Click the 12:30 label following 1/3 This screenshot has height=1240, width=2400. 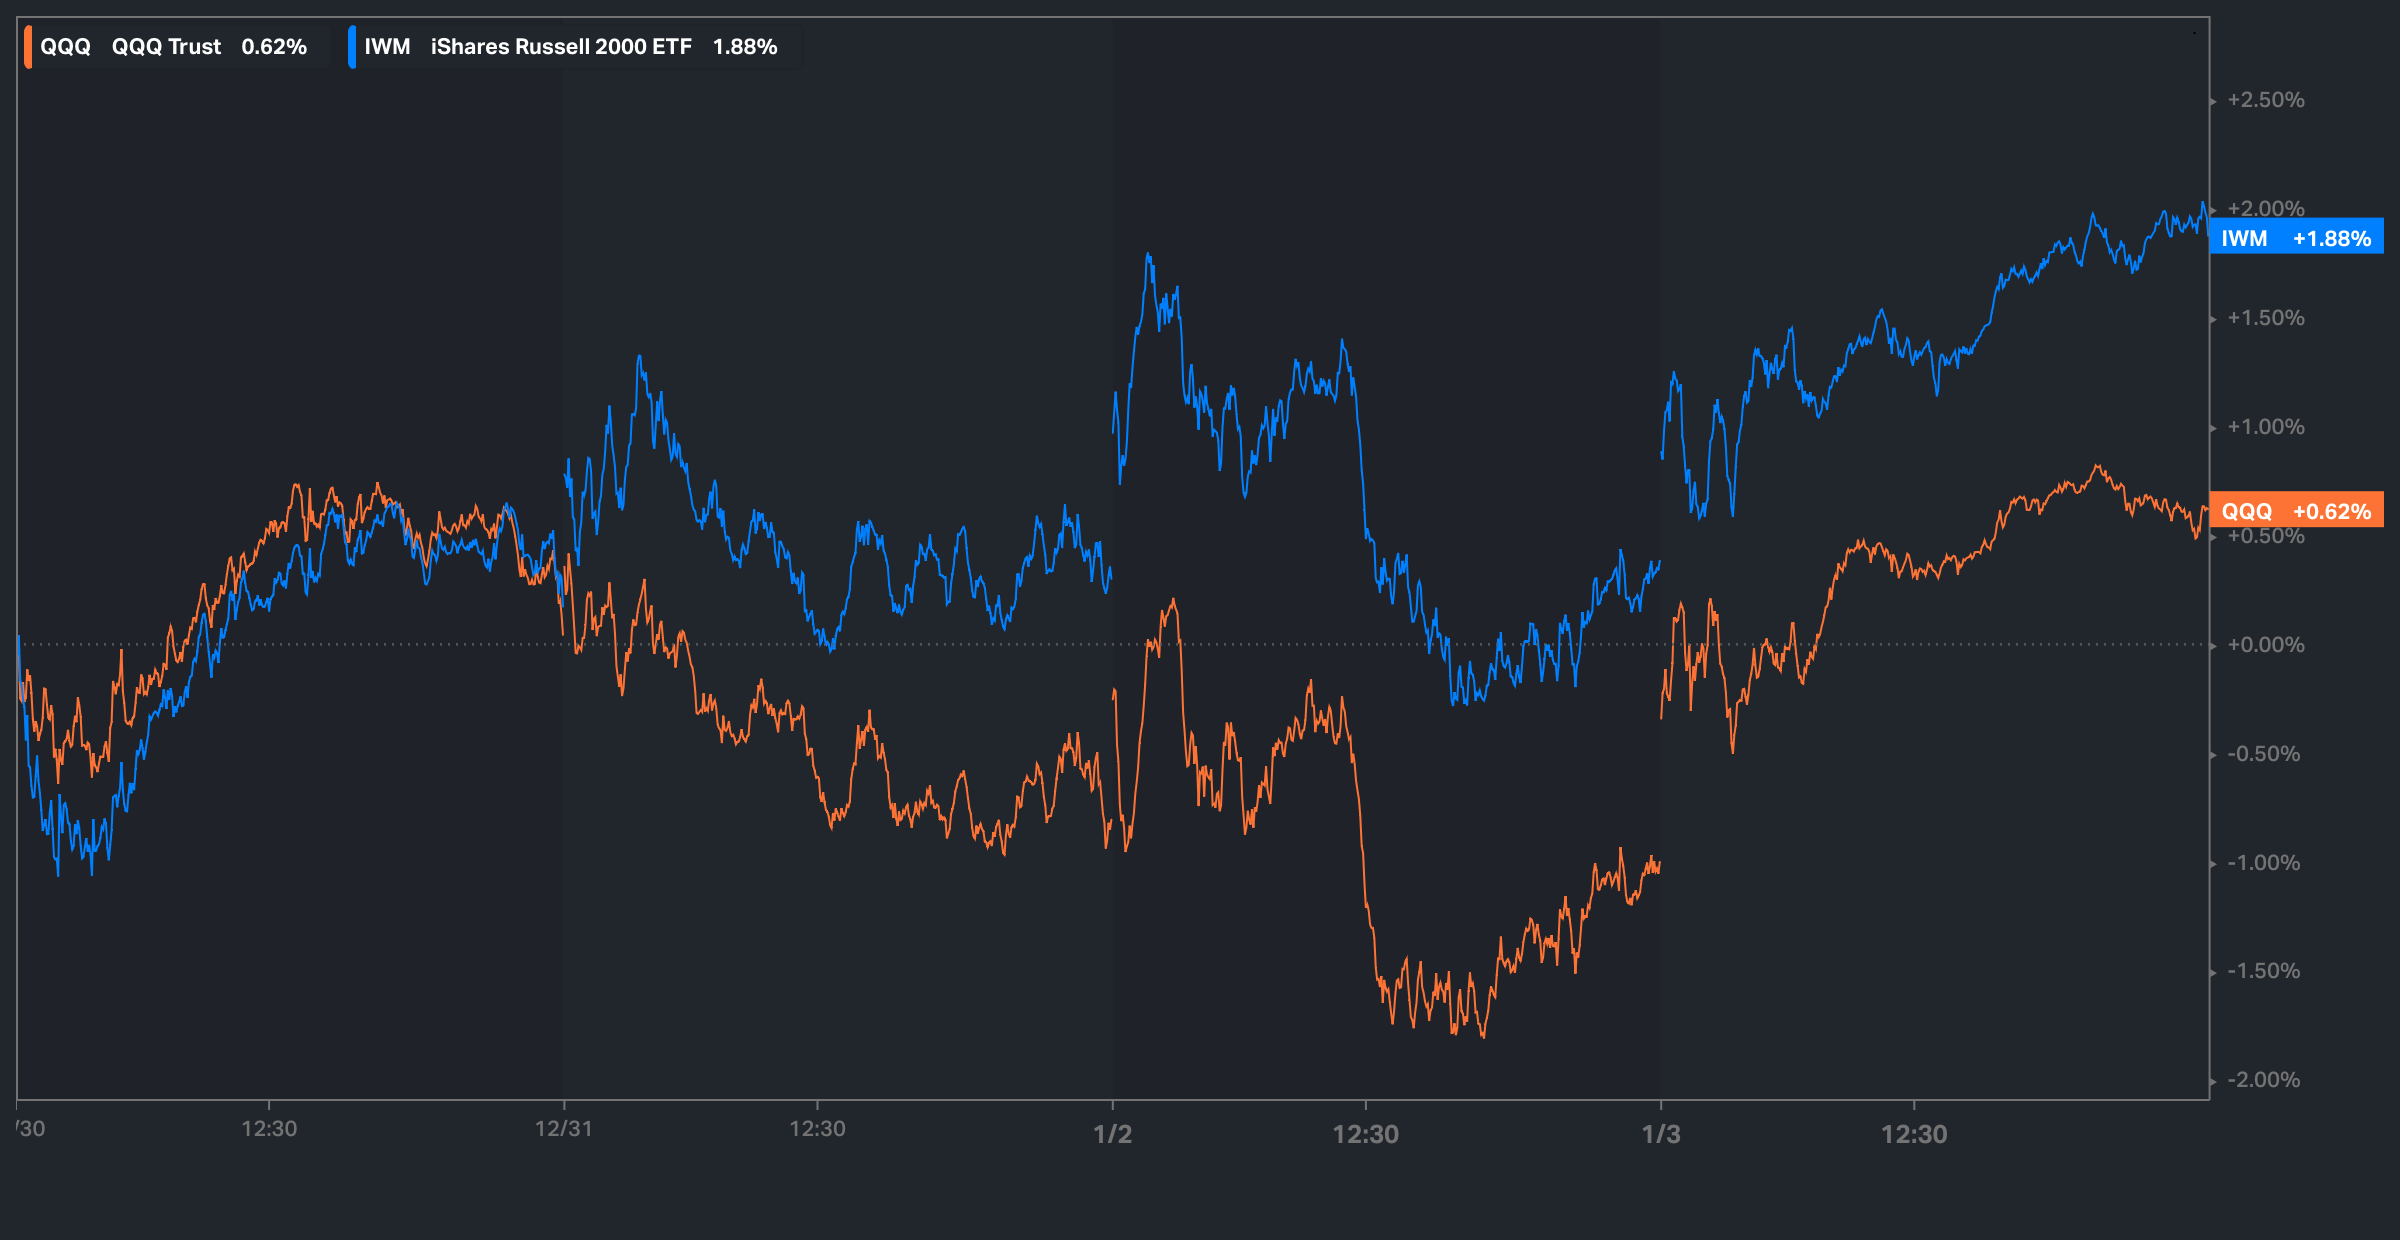click(x=1914, y=1134)
